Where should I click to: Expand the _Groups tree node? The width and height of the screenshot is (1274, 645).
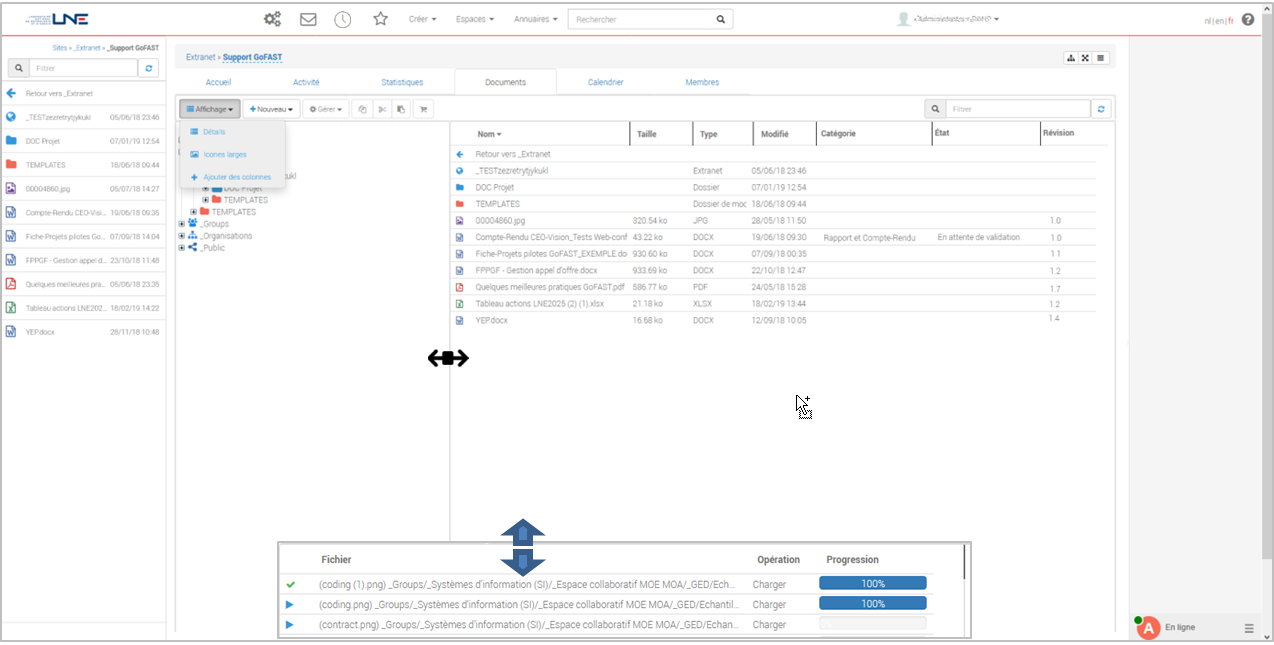pos(182,224)
